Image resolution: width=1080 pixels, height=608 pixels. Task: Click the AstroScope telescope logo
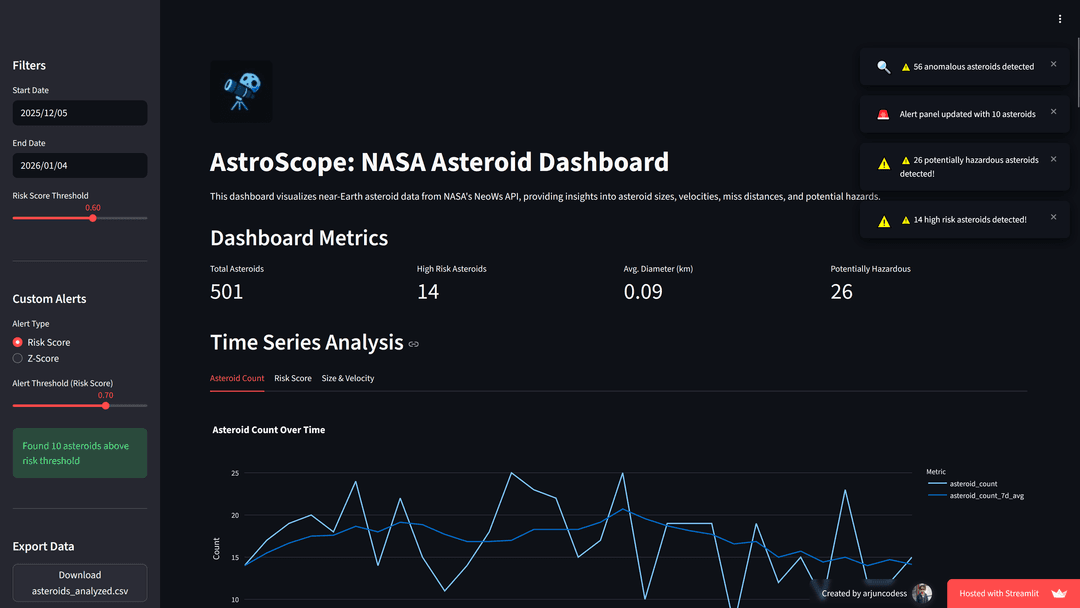240,91
